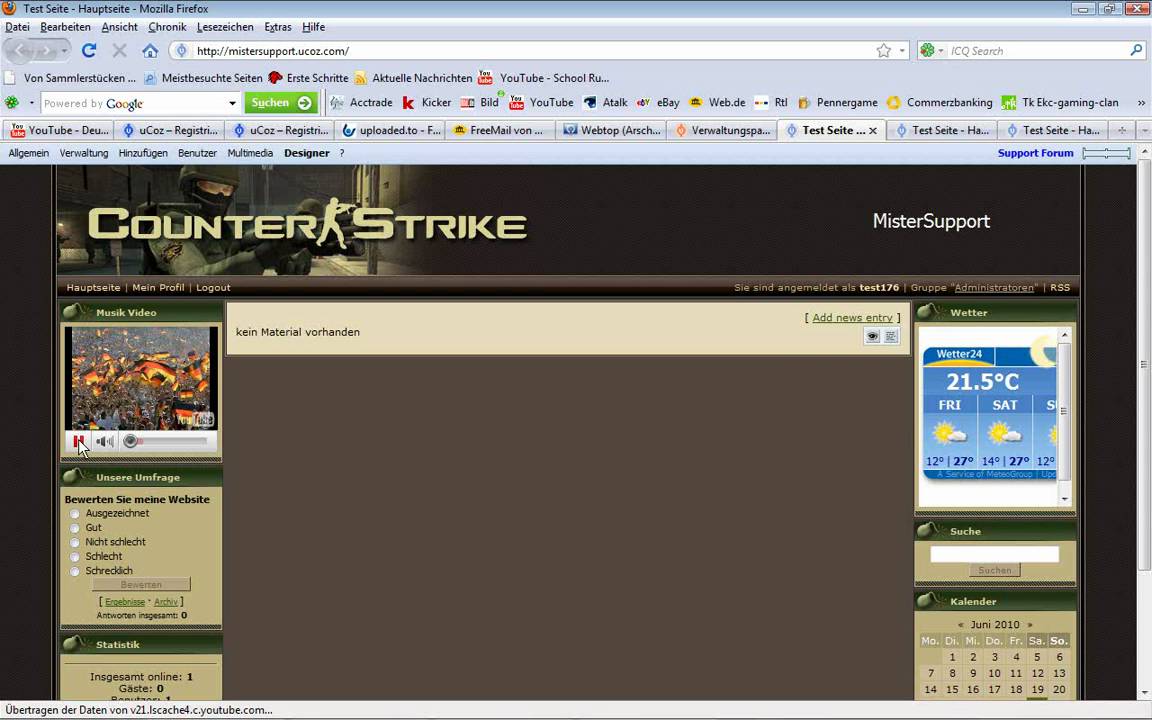The width and height of the screenshot is (1152, 720).
Task: Click the admin bar width slider control
Action: tap(1106, 153)
